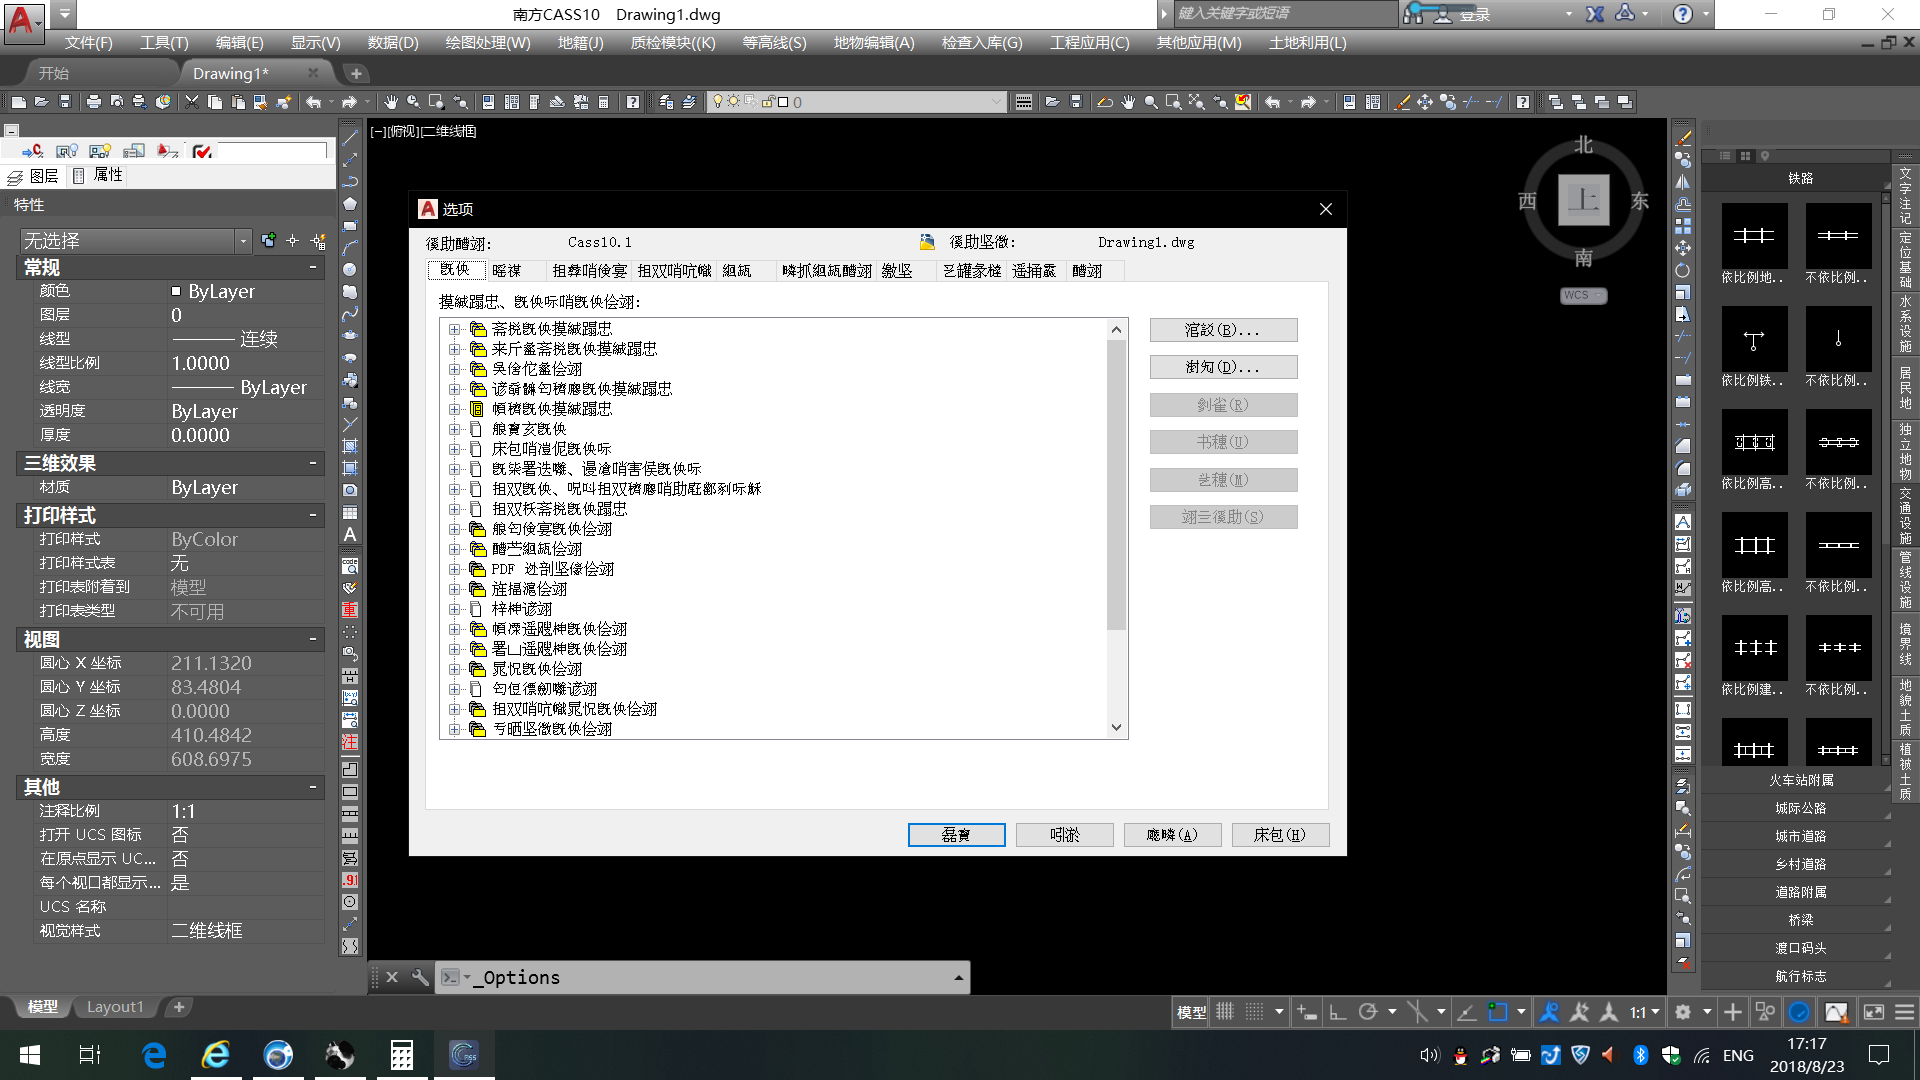Select the Pan hand tool
Screen dimensions: 1920x1080
[391, 102]
